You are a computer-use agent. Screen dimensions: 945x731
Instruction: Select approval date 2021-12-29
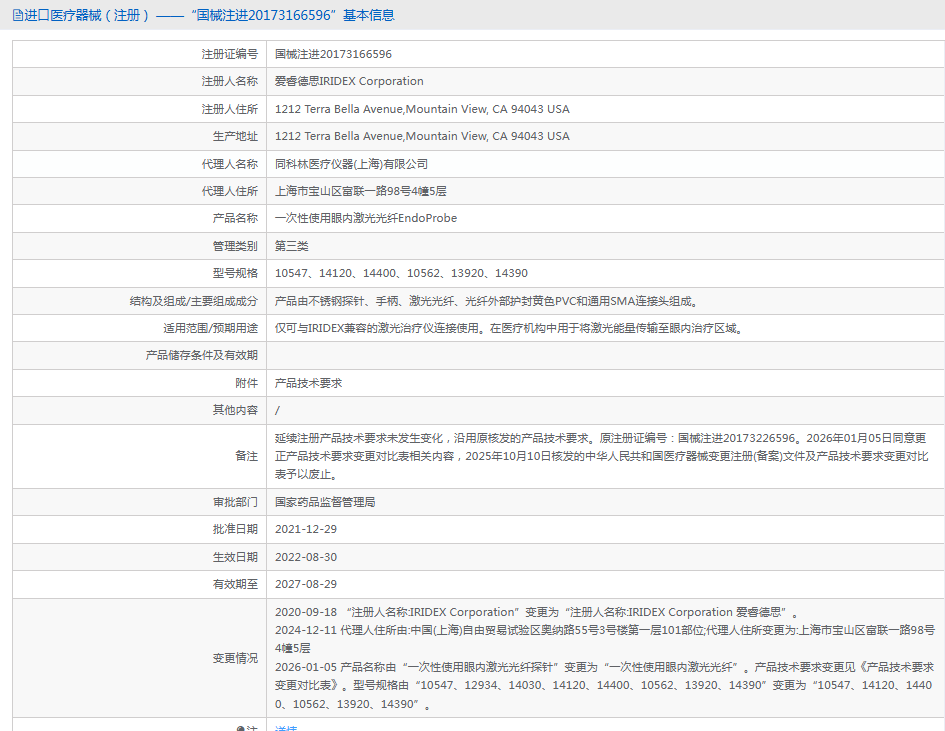[x=306, y=529]
